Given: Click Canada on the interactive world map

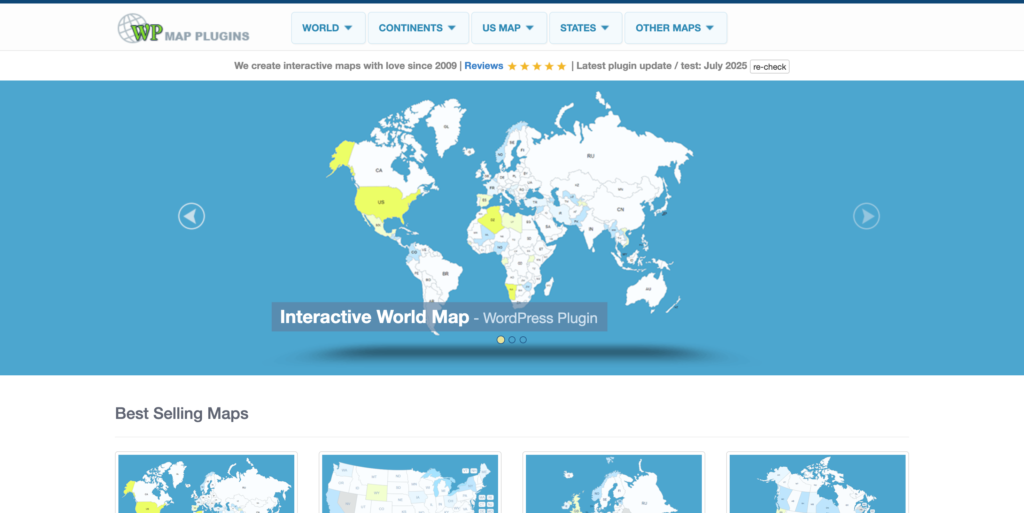Looking at the screenshot, I should pyautogui.click(x=379, y=168).
